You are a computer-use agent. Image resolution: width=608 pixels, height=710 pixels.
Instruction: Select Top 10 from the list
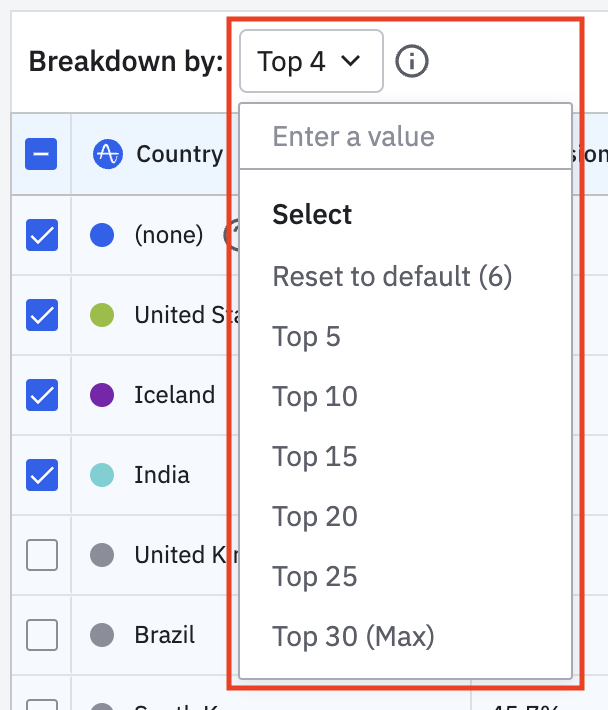tap(314, 397)
